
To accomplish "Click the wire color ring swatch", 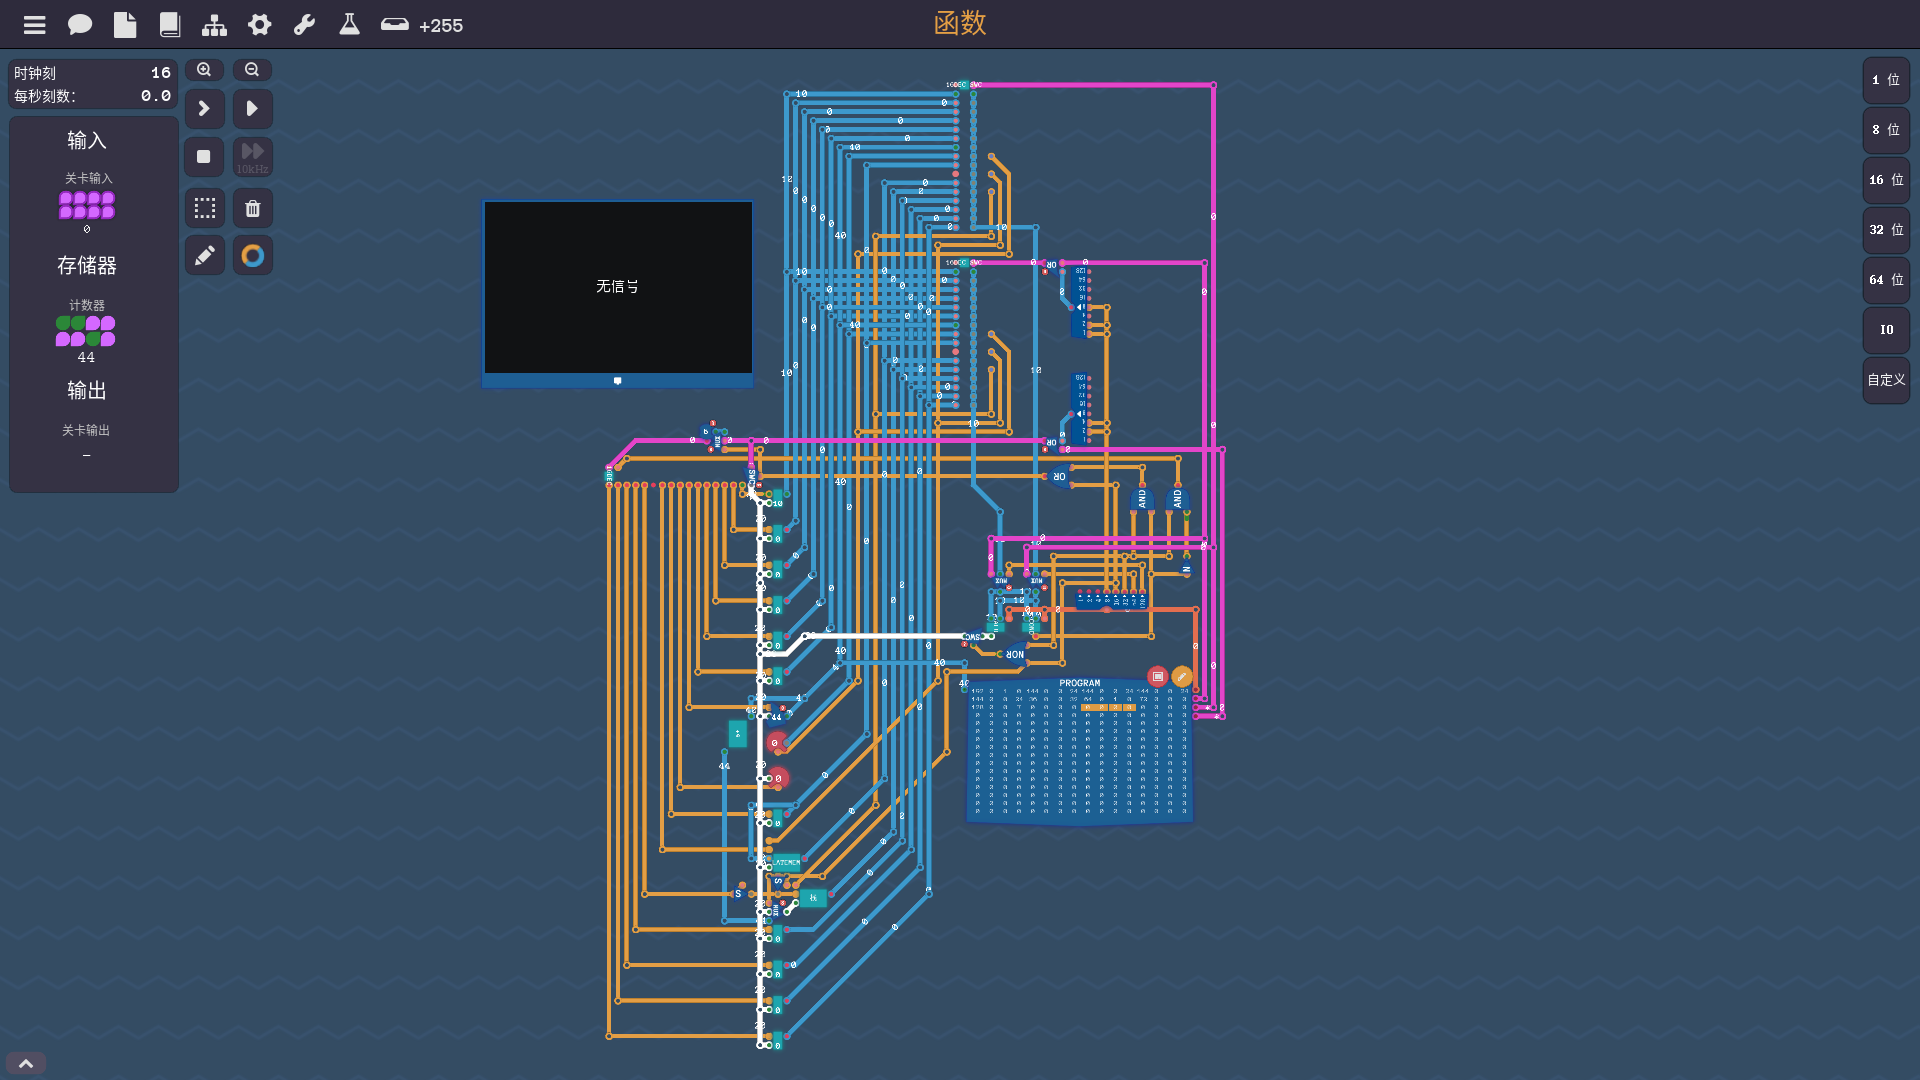I will [x=253, y=256].
